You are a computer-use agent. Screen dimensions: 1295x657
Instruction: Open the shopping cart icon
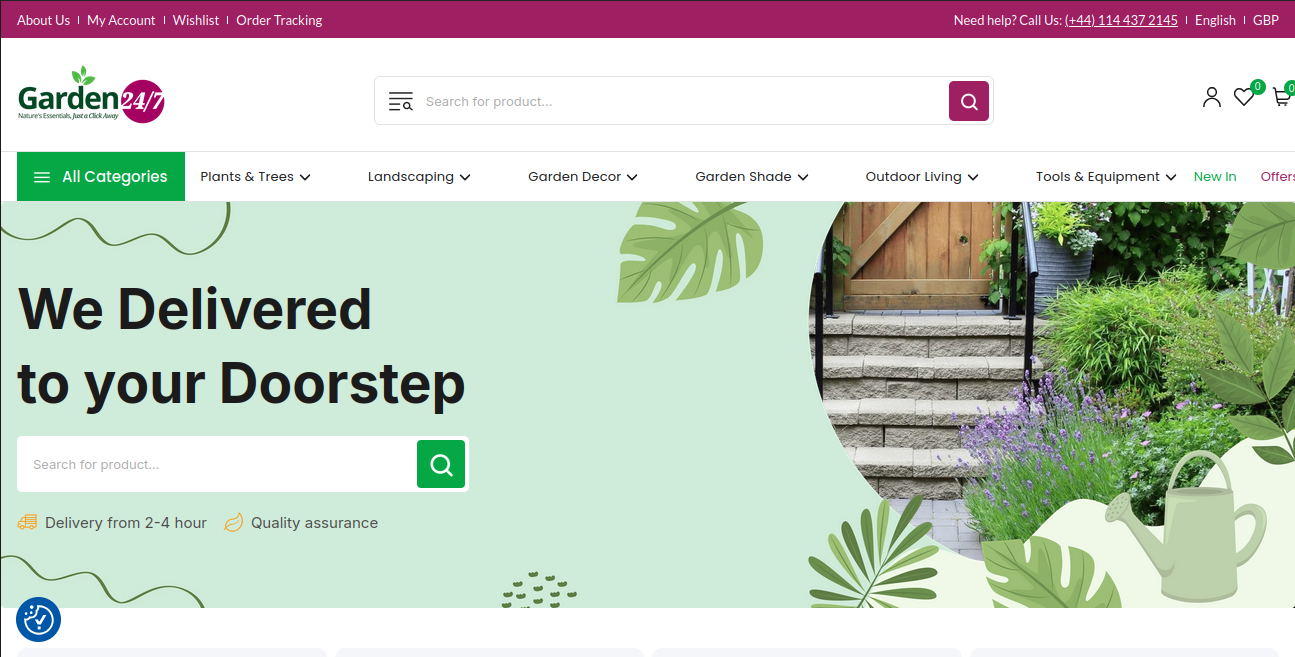1282,97
